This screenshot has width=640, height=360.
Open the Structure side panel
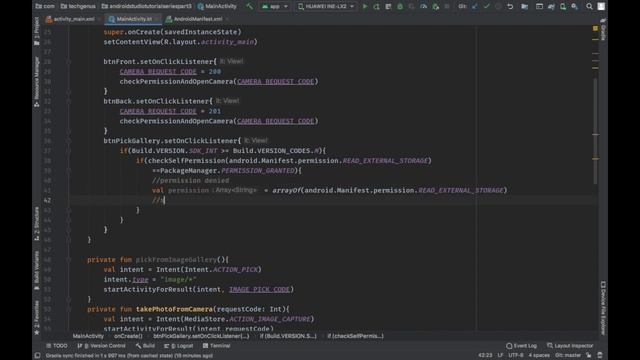pyautogui.click(x=37, y=224)
